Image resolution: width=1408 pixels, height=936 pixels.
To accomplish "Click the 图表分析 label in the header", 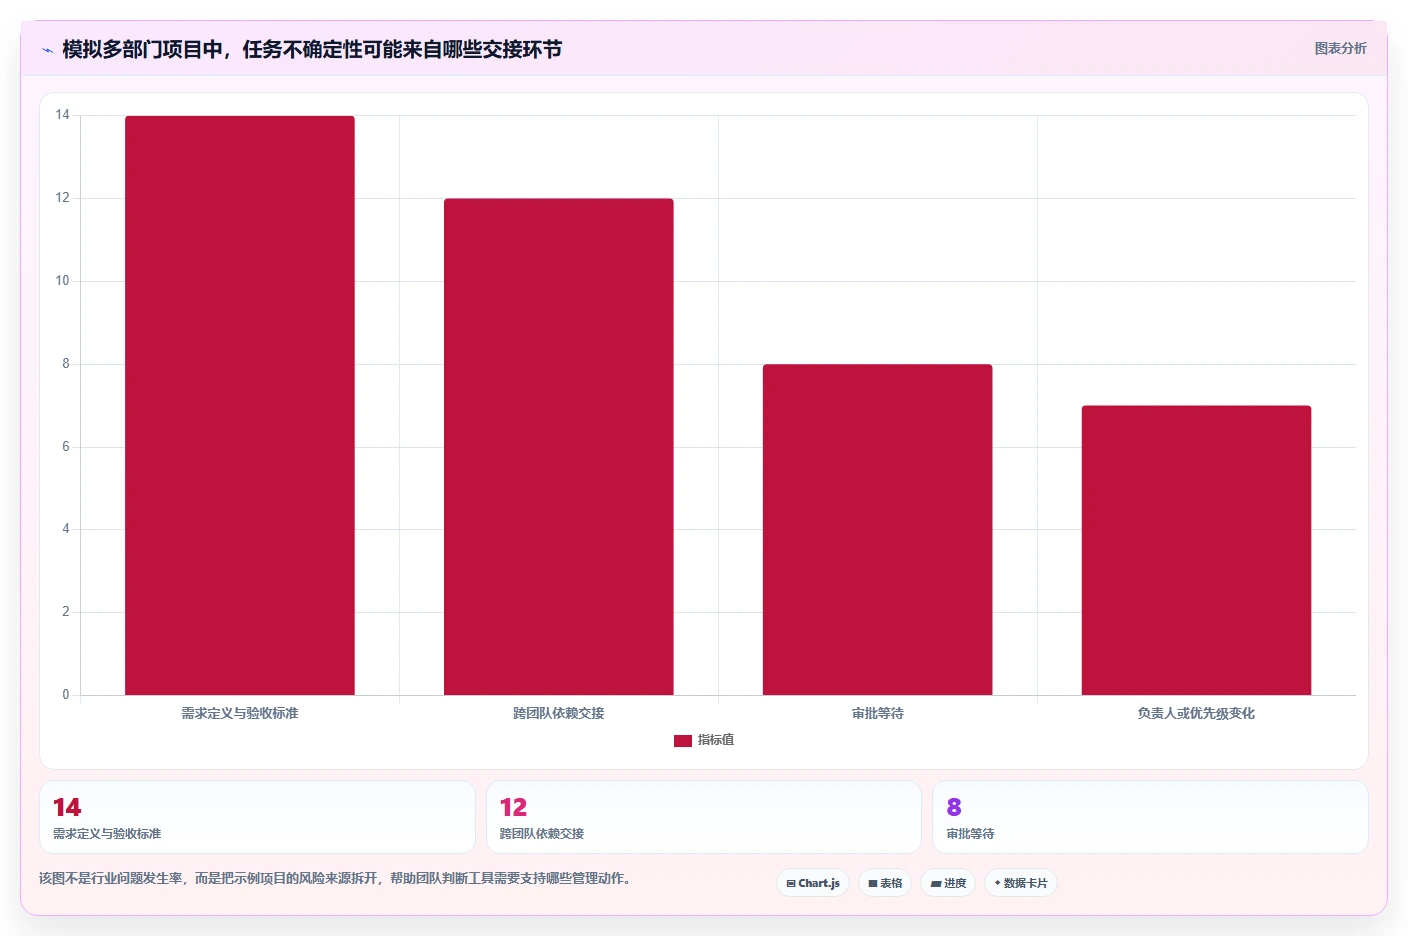I will pyautogui.click(x=1340, y=48).
